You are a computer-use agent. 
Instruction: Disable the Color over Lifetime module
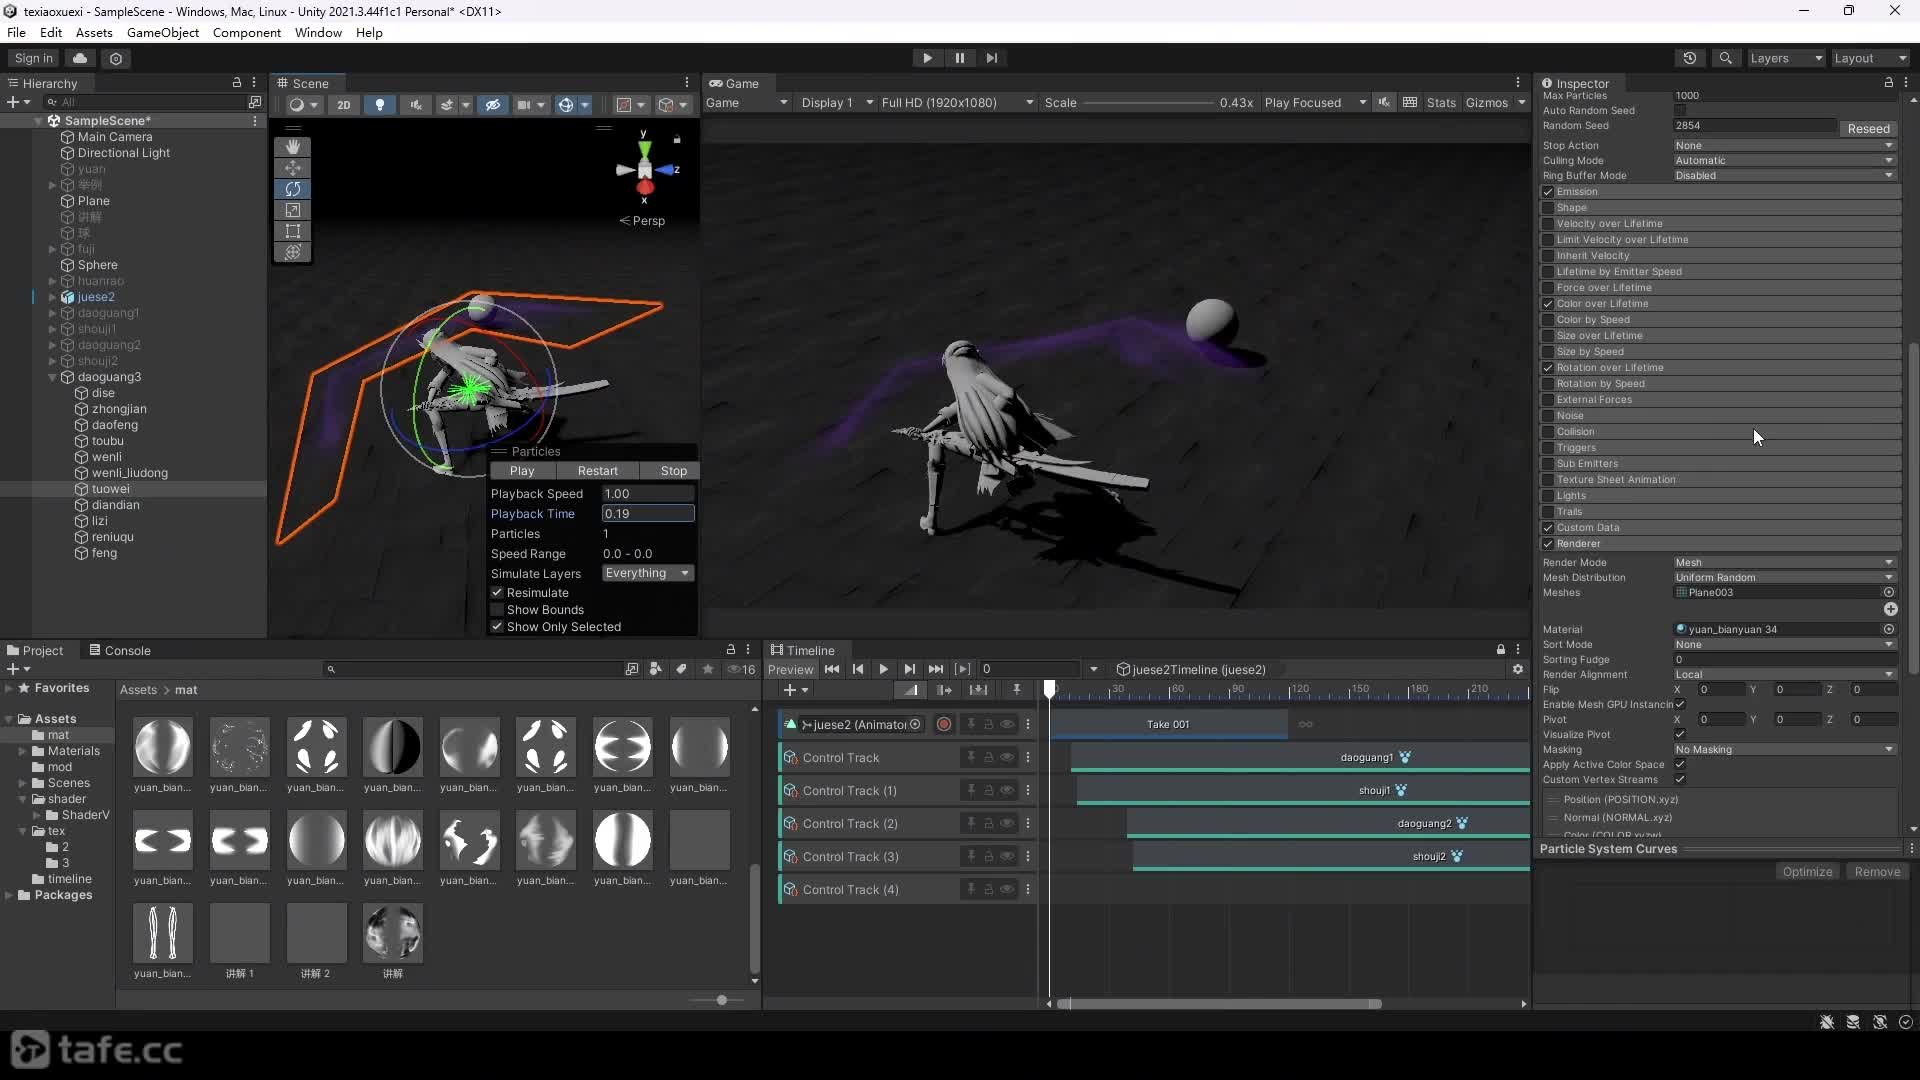click(x=1548, y=304)
